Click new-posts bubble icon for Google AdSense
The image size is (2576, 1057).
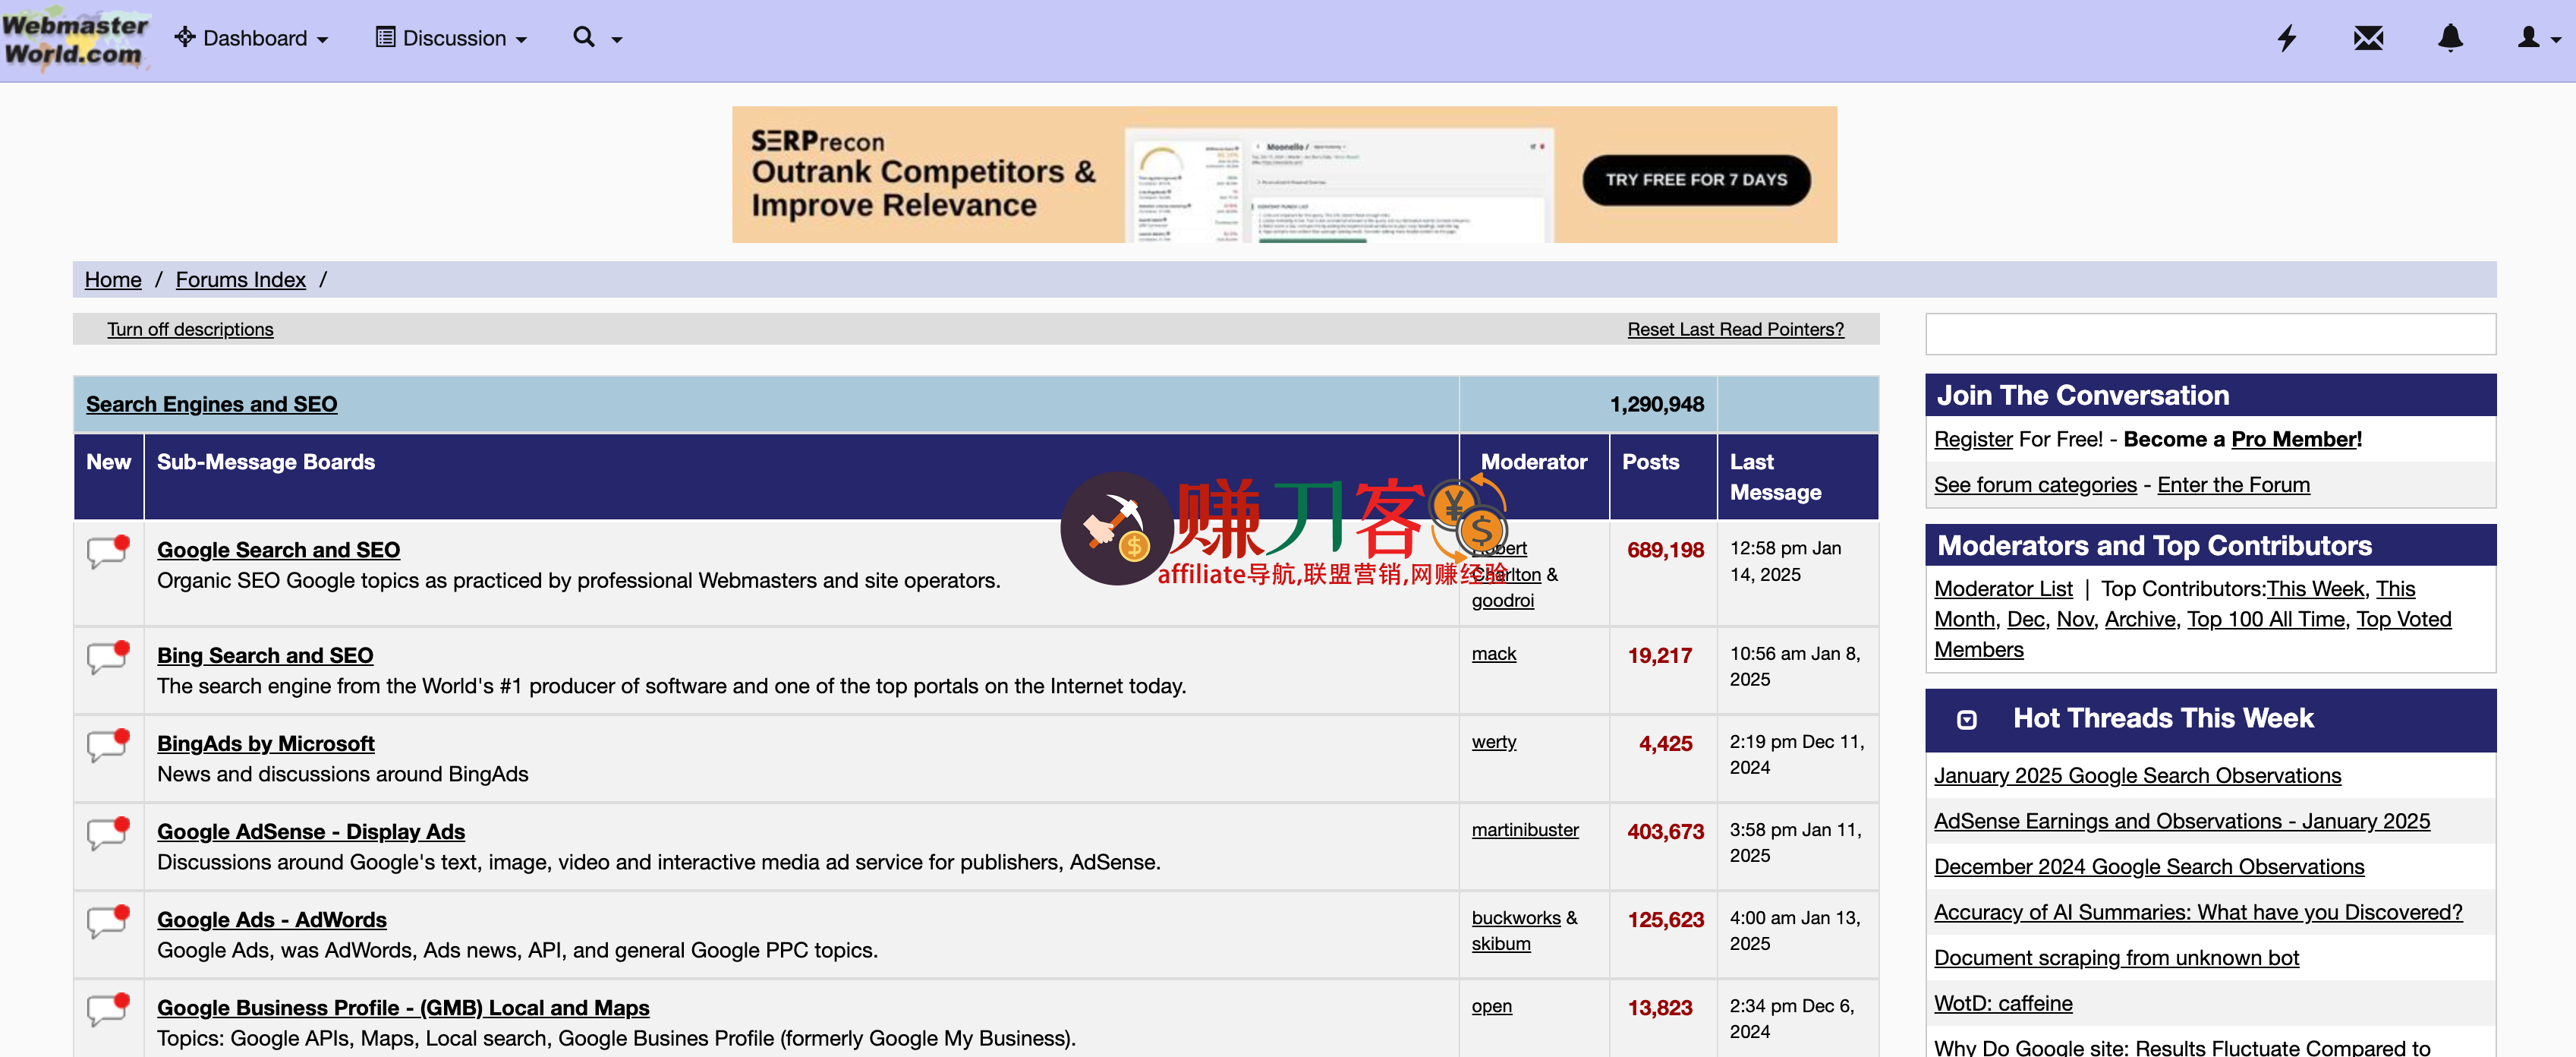pyautogui.click(x=108, y=832)
